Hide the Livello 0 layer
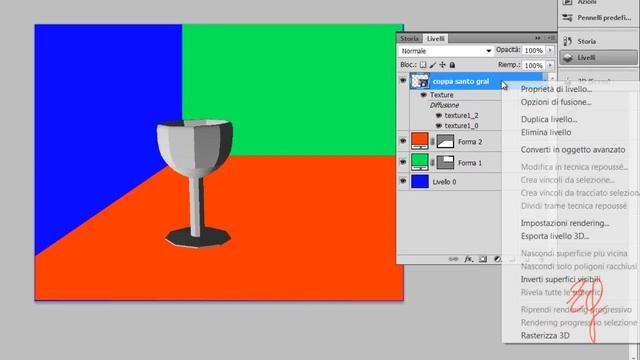 (x=403, y=182)
